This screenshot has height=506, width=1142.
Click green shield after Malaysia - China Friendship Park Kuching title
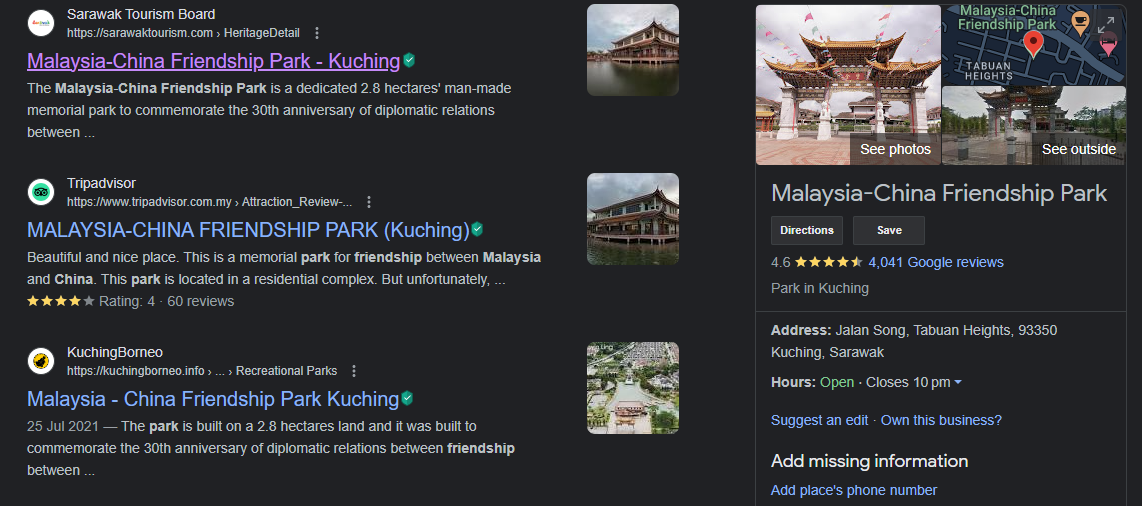408,399
